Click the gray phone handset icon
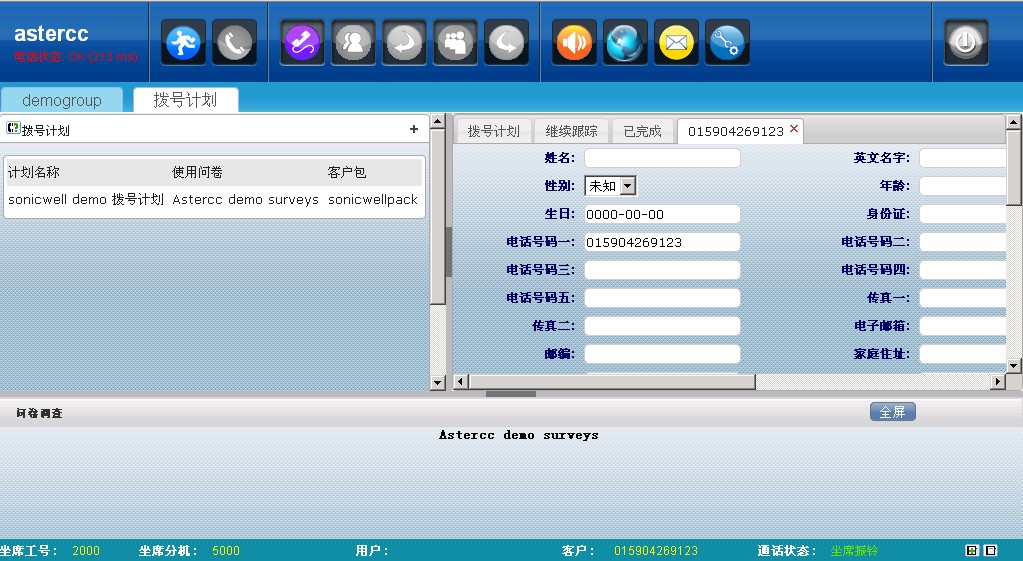The height and width of the screenshot is (561, 1023). pyautogui.click(x=234, y=43)
